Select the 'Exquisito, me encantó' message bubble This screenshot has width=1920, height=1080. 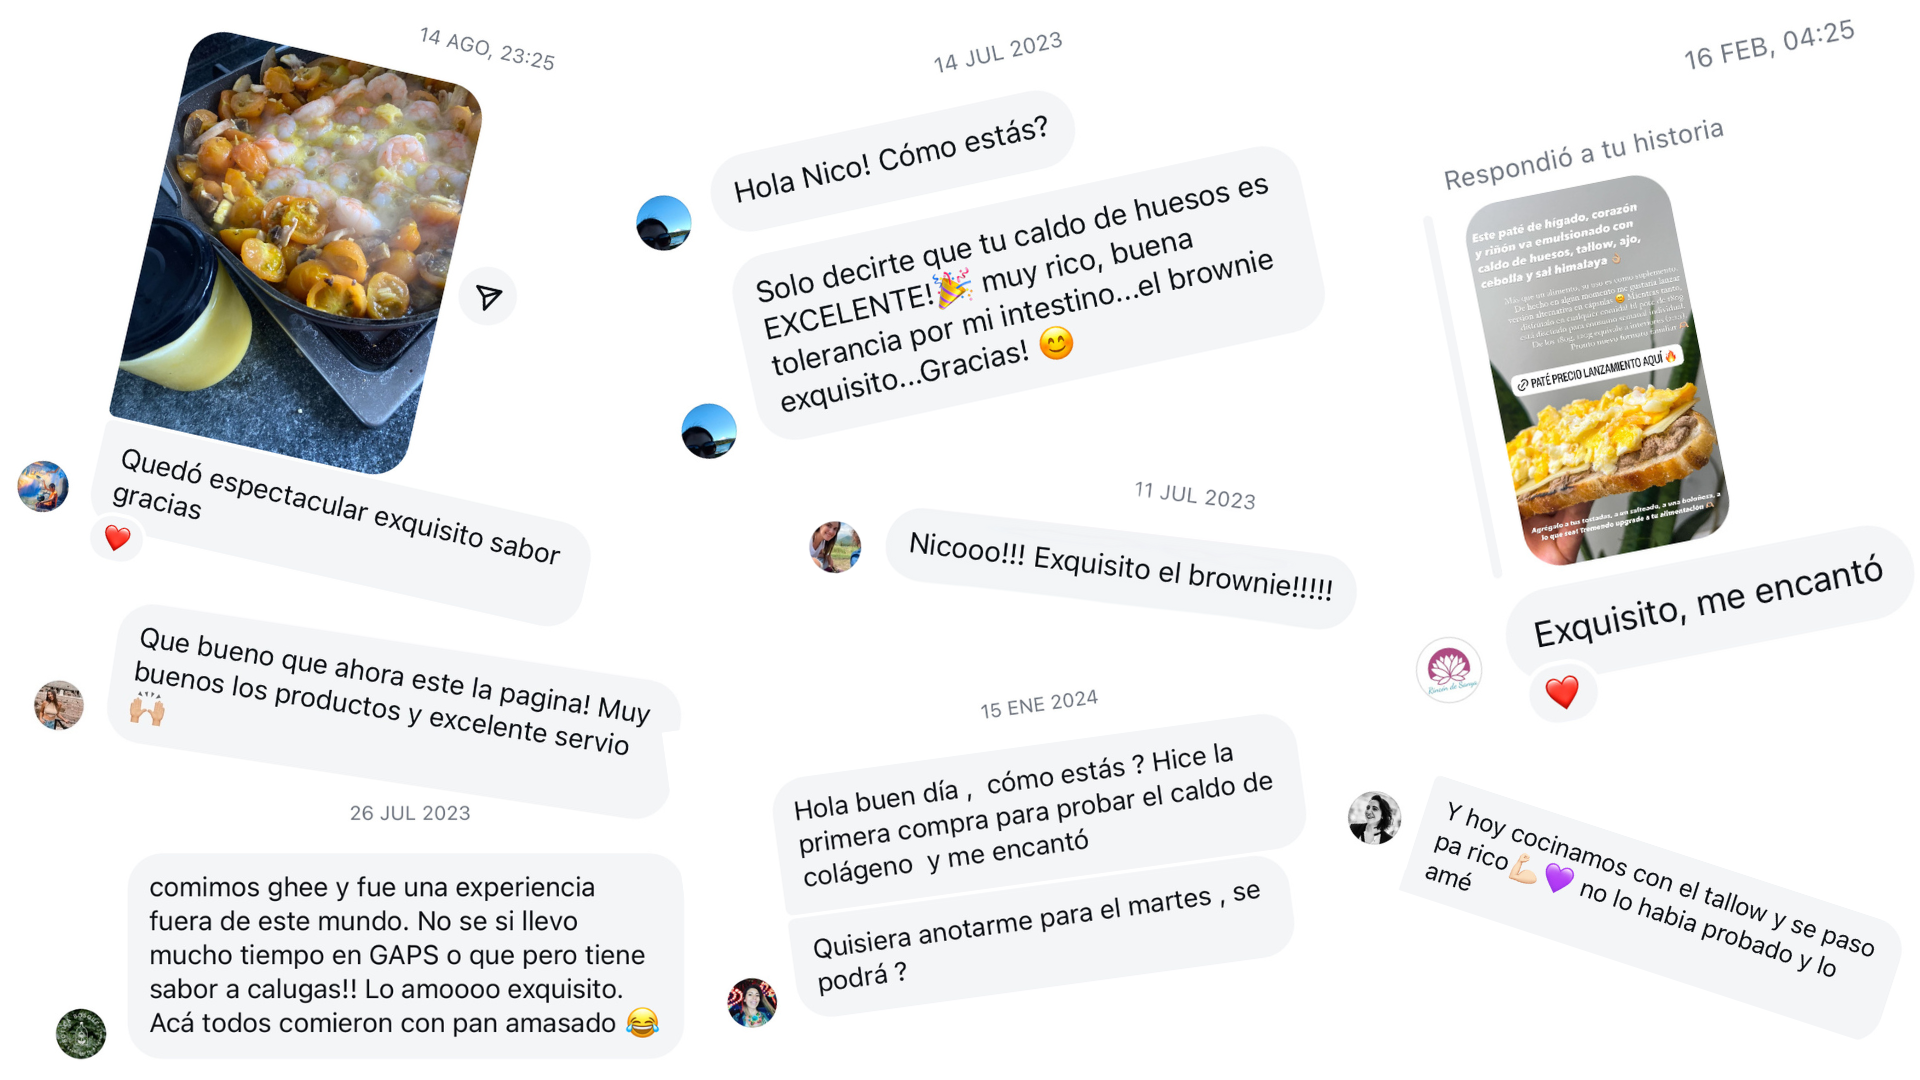[x=1708, y=602]
